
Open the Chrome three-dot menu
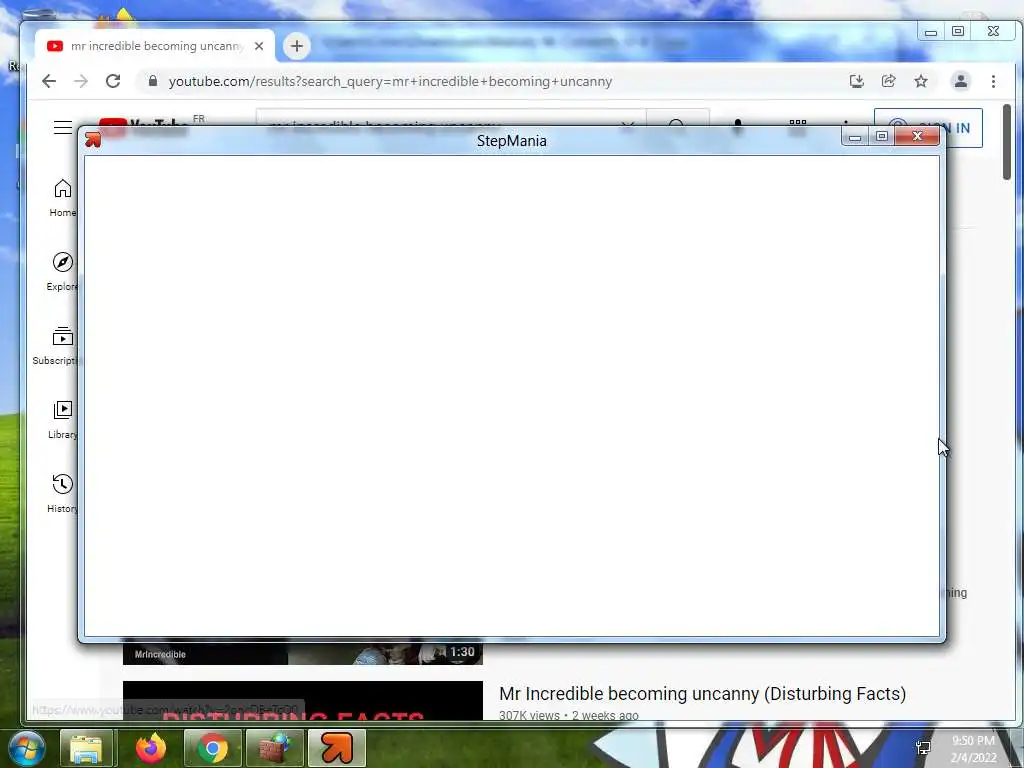[x=993, y=81]
